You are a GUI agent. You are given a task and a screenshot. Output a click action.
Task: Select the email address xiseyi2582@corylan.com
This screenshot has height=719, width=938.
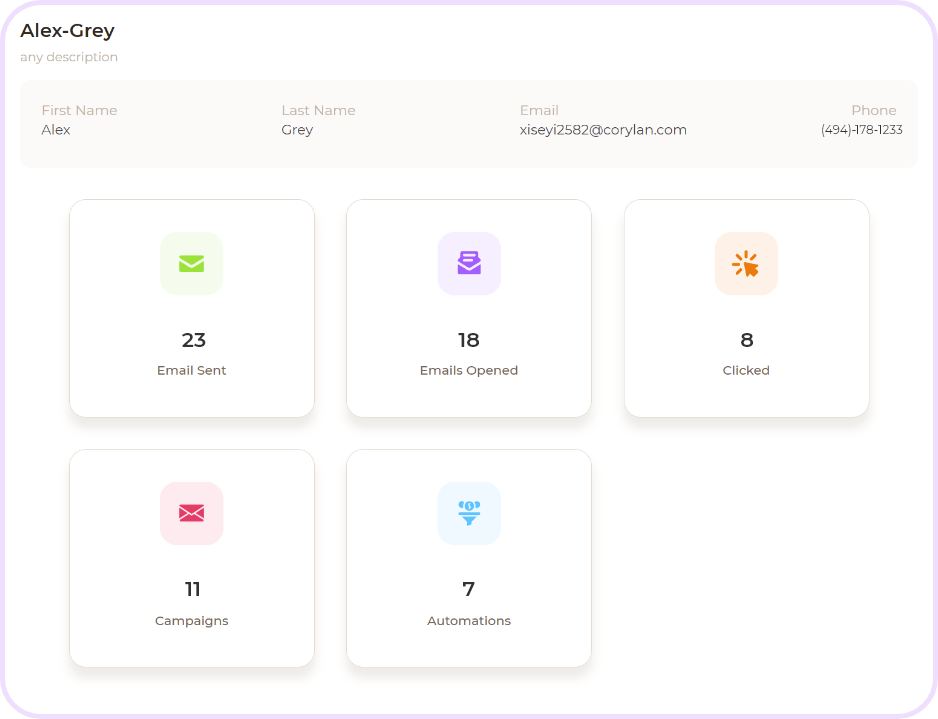click(x=603, y=130)
